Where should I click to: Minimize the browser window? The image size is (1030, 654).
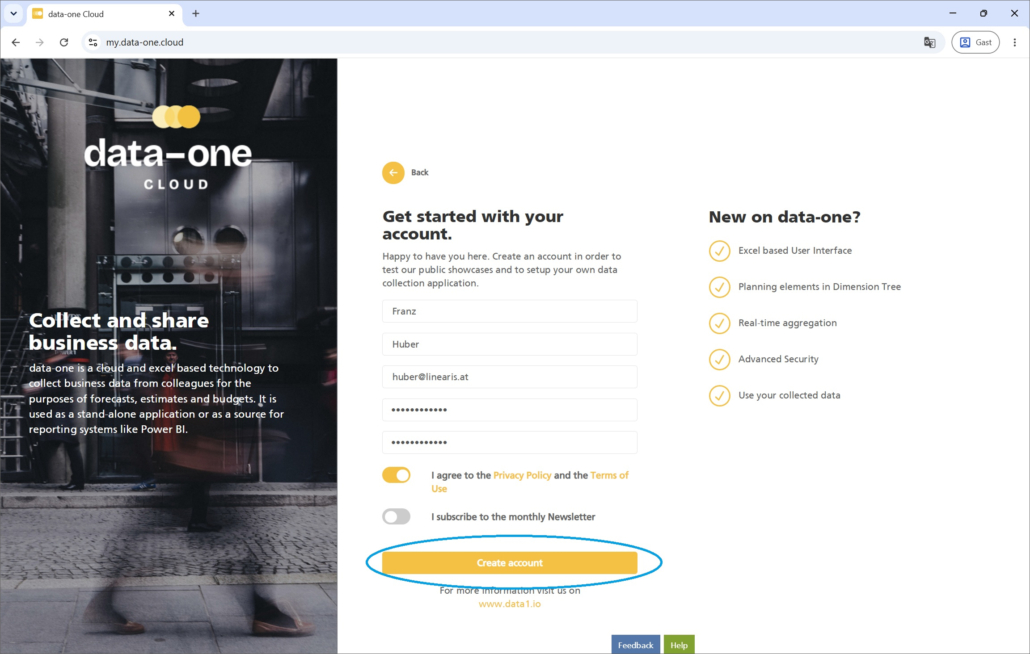[952, 13]
